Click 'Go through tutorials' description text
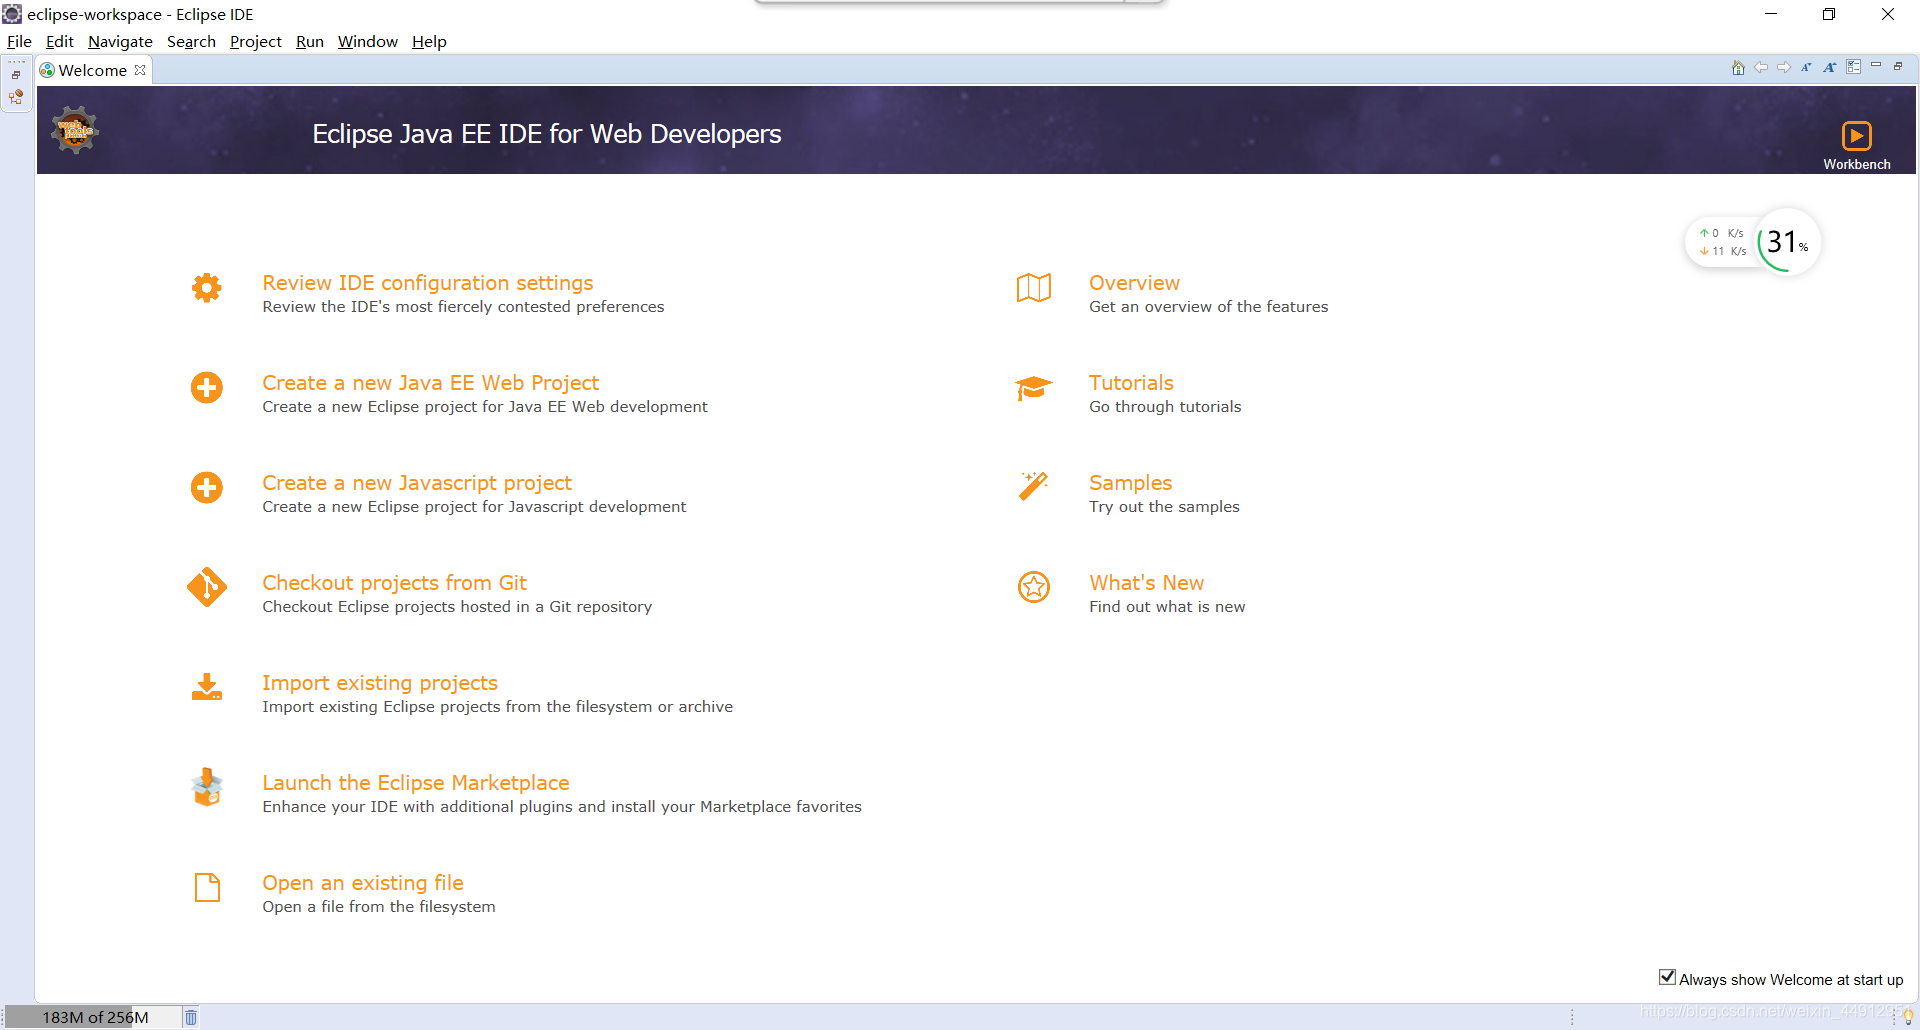The width and height of the screenshot is (1920, 1030). [x=1165, y=407]
